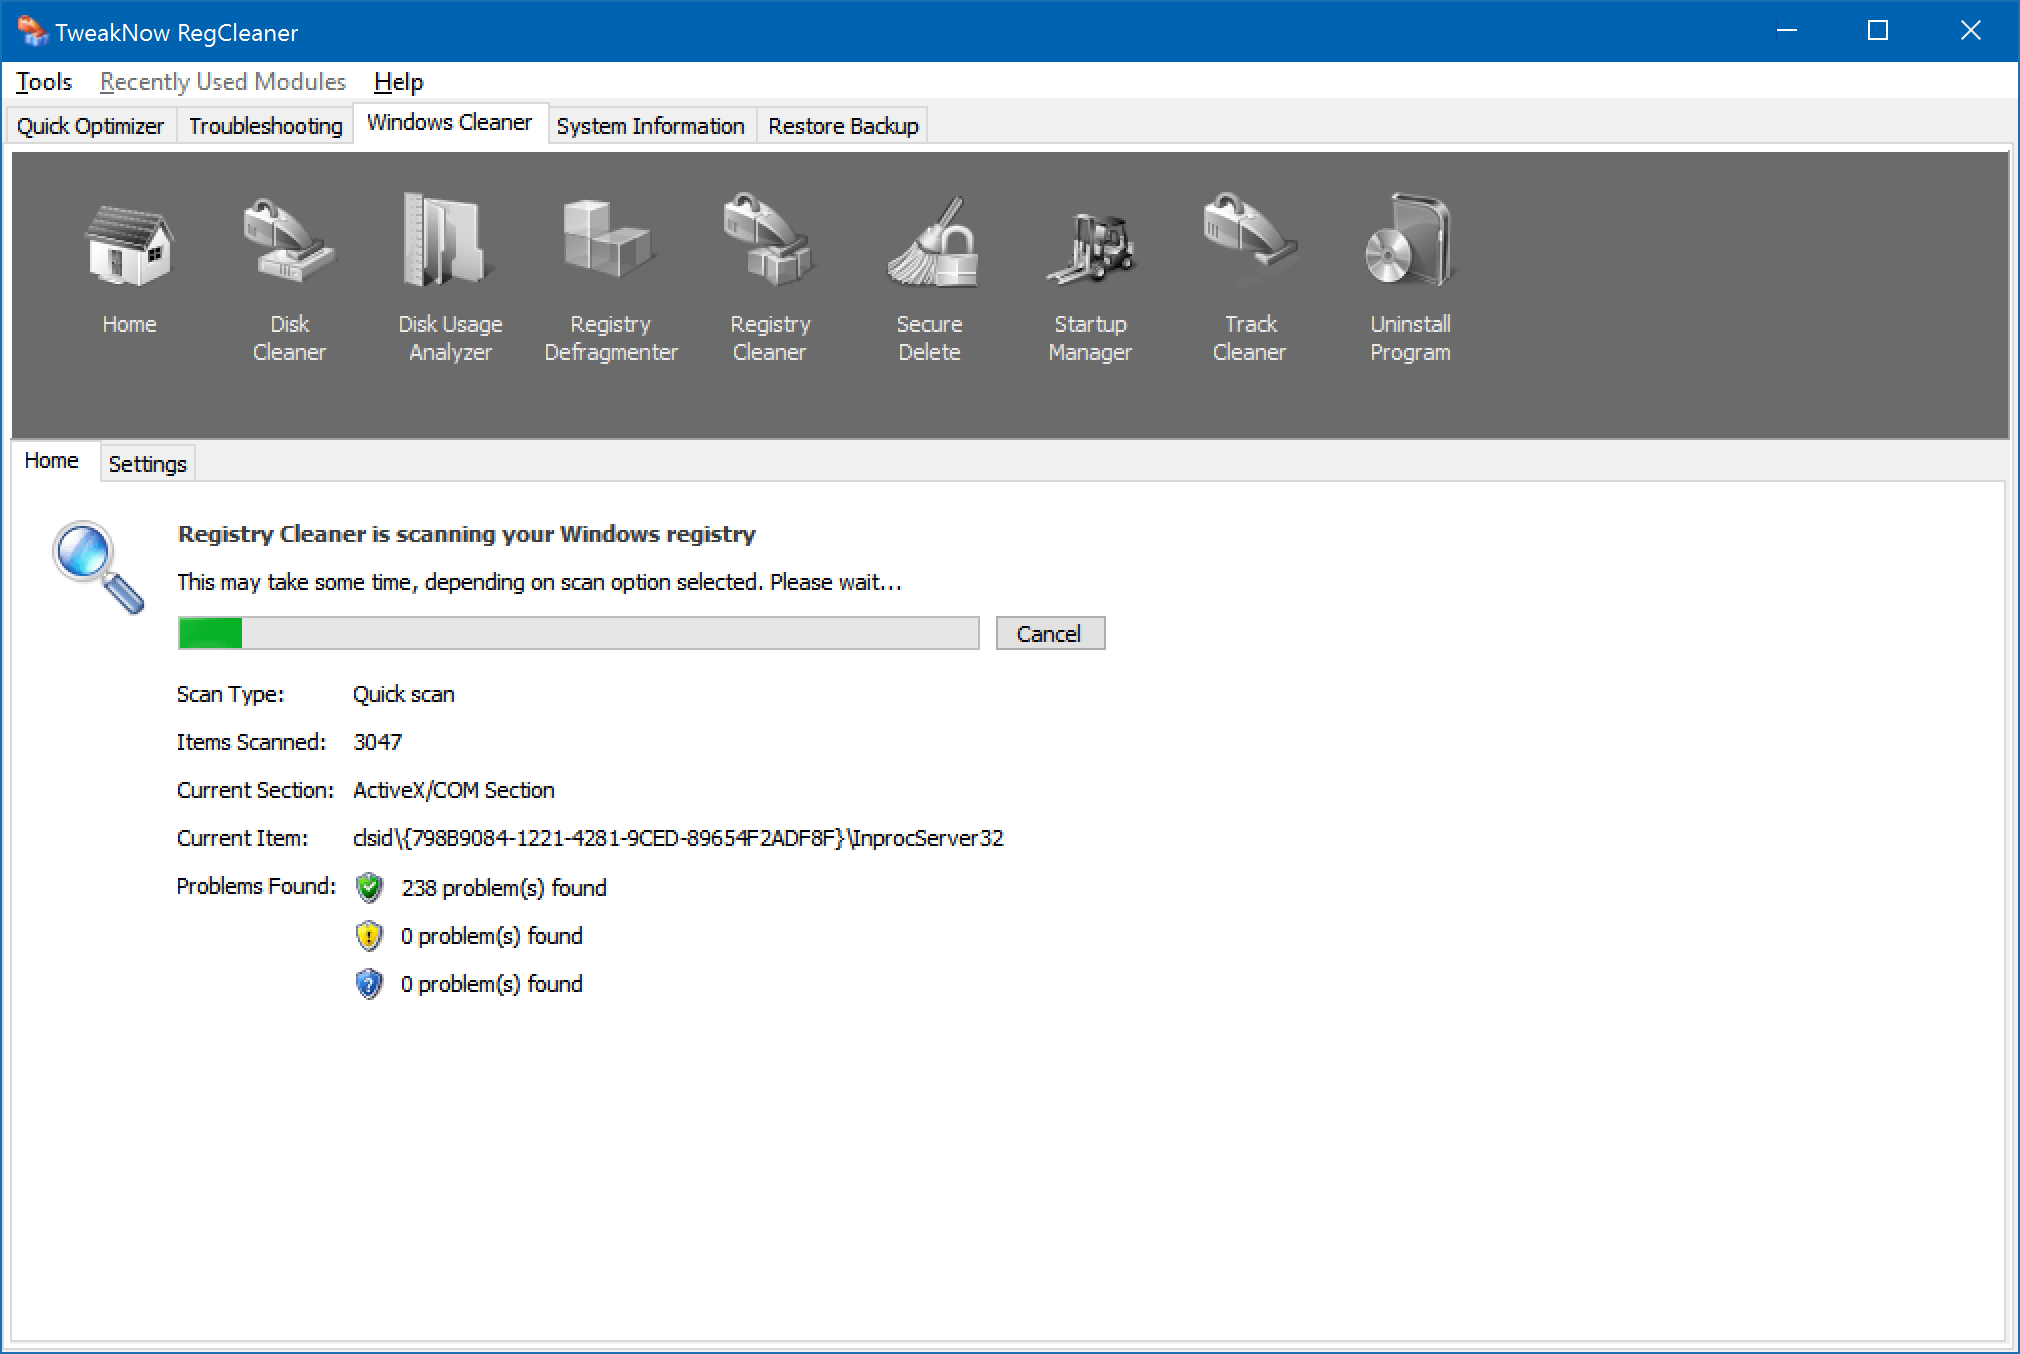Go to the Restore Backup tab
Image resolution: width=2020 pixels, height=1354 pixels.
843,126
